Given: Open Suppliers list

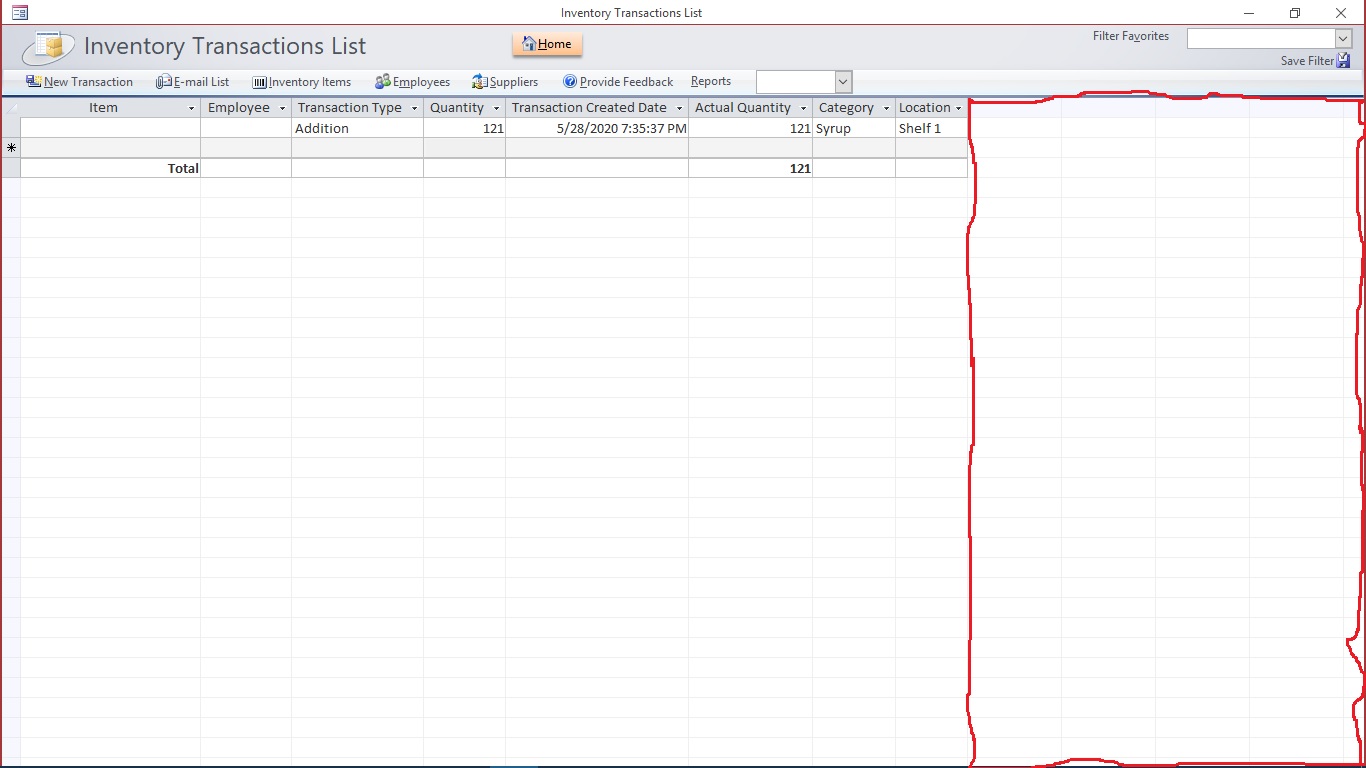Looking at the screenshot, I should click(505, 82).
